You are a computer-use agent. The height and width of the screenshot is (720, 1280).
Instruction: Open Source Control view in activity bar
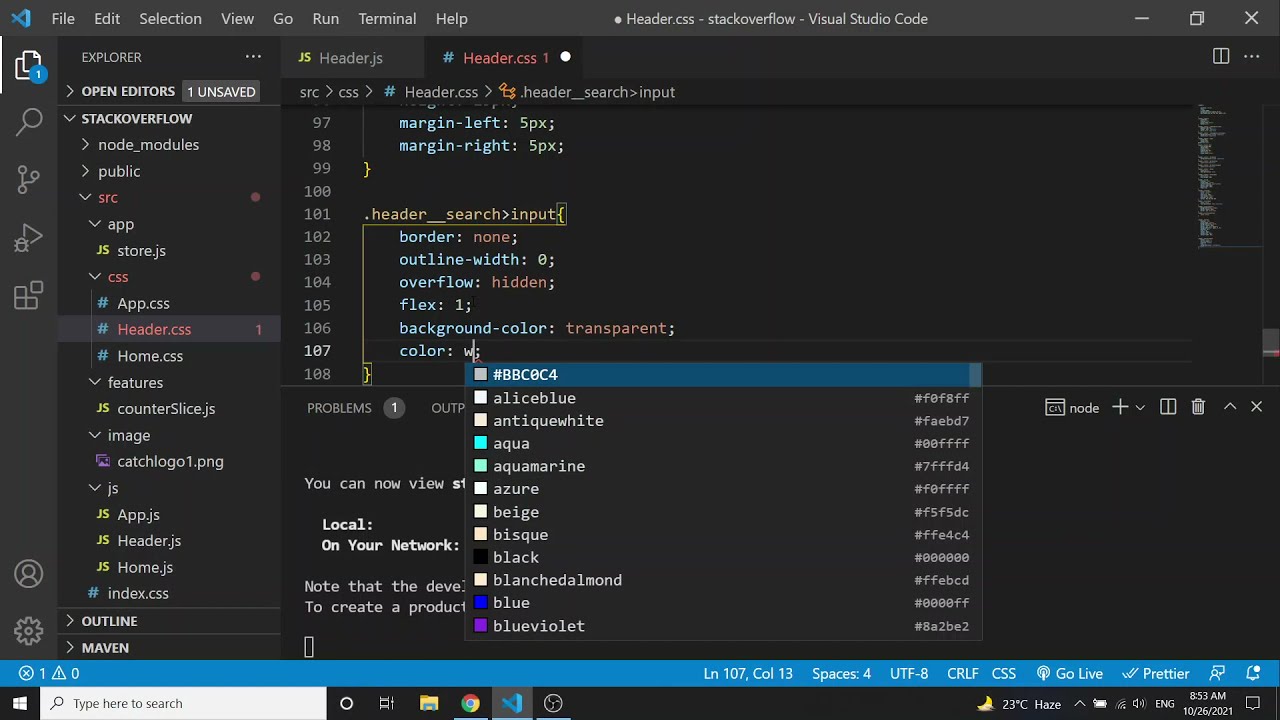pos(28,181)
